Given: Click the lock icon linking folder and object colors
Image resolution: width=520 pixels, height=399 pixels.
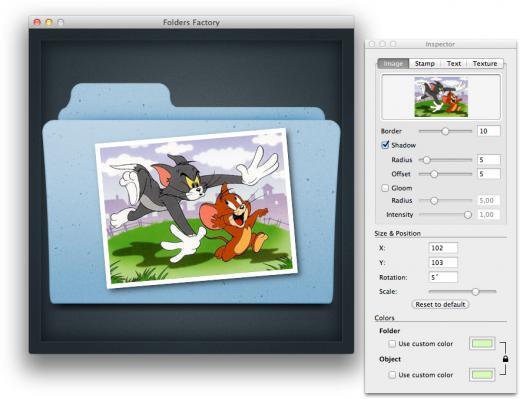Looking at the screenshot, I should click(x=505, y=359).
